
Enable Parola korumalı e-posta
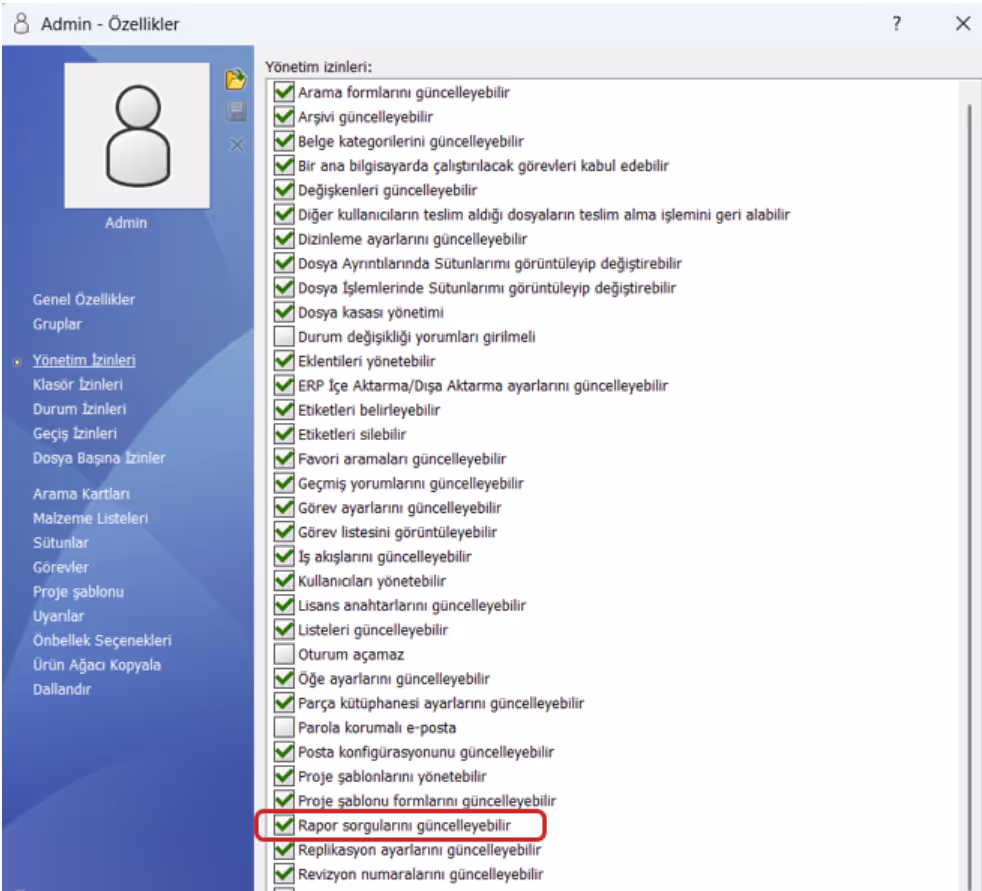[284, 727]
